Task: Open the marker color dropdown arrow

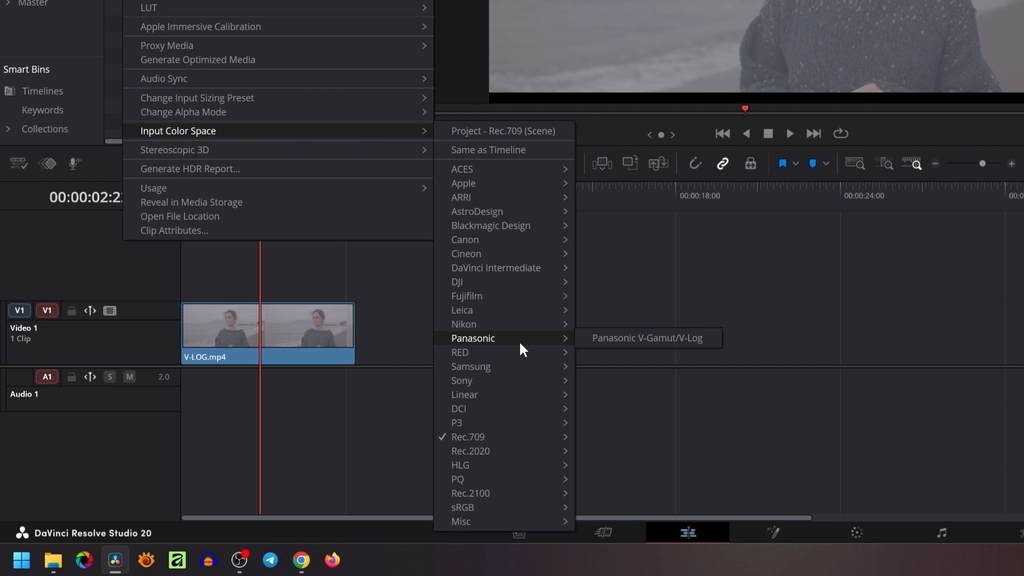Action: [x=826, y=163]
